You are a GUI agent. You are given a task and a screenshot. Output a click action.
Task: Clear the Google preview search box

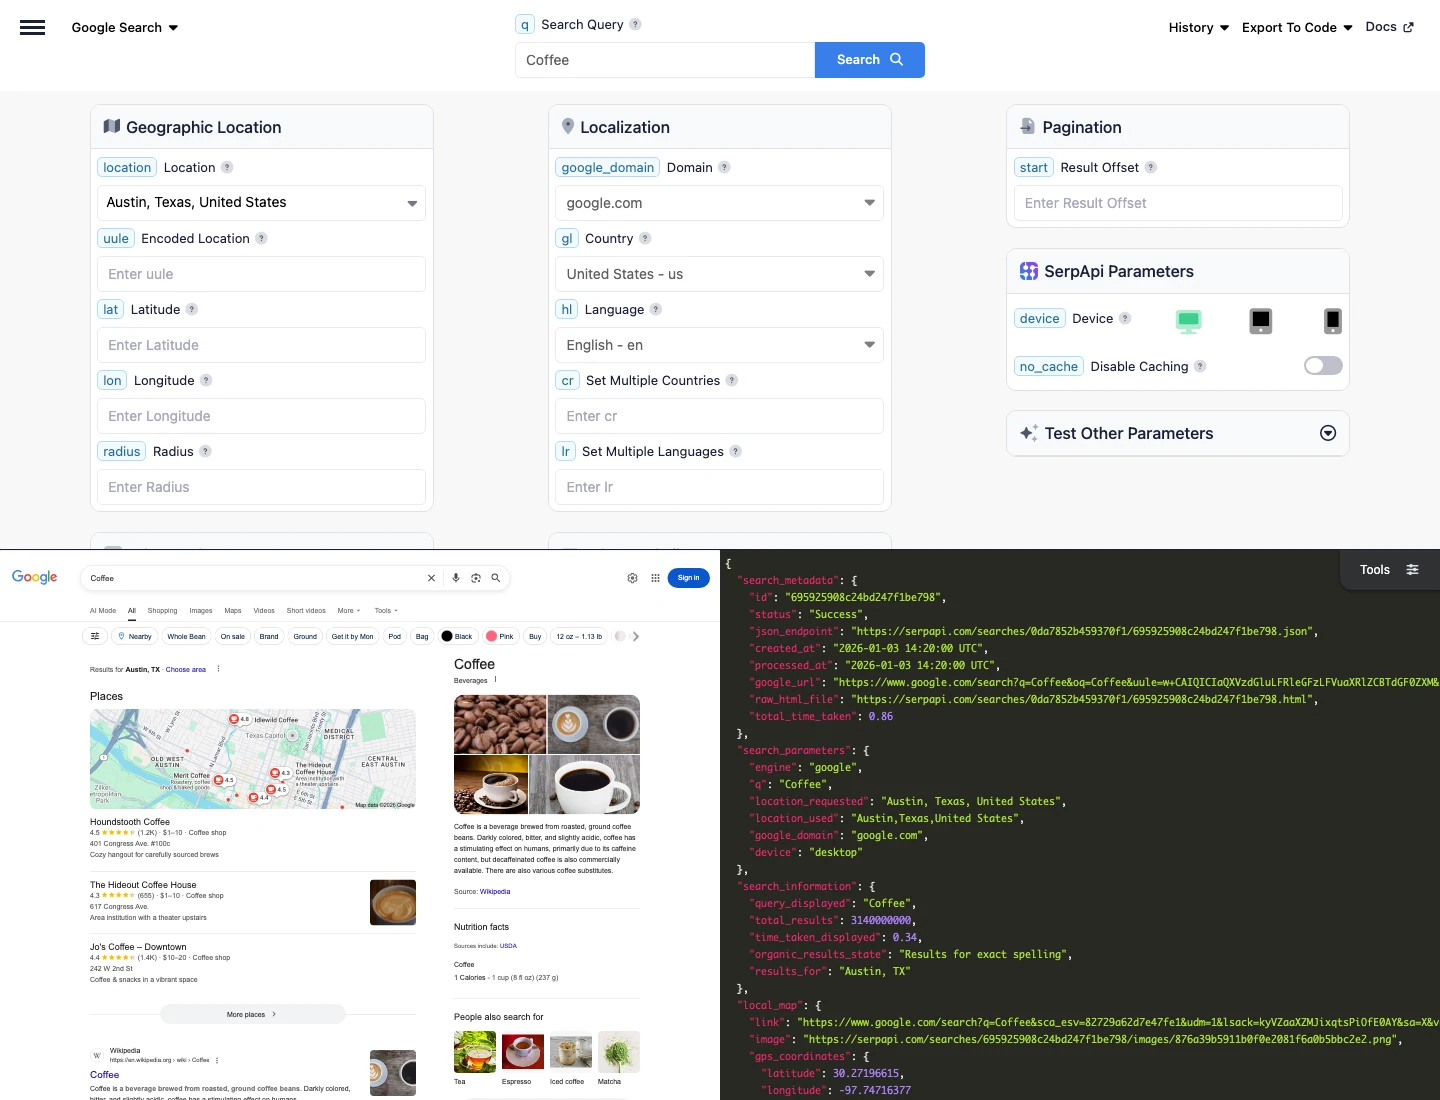click(x=431, y=578)
